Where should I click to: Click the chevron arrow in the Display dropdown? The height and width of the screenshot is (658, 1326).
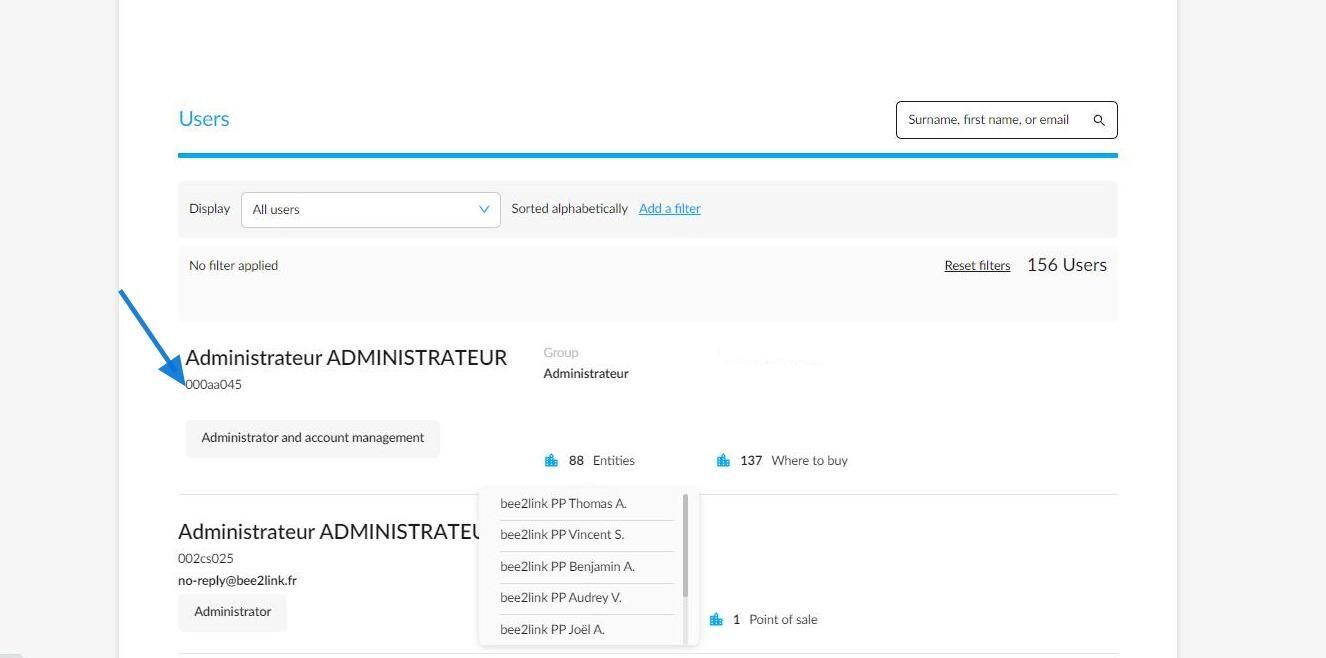(x=484, y=209)
